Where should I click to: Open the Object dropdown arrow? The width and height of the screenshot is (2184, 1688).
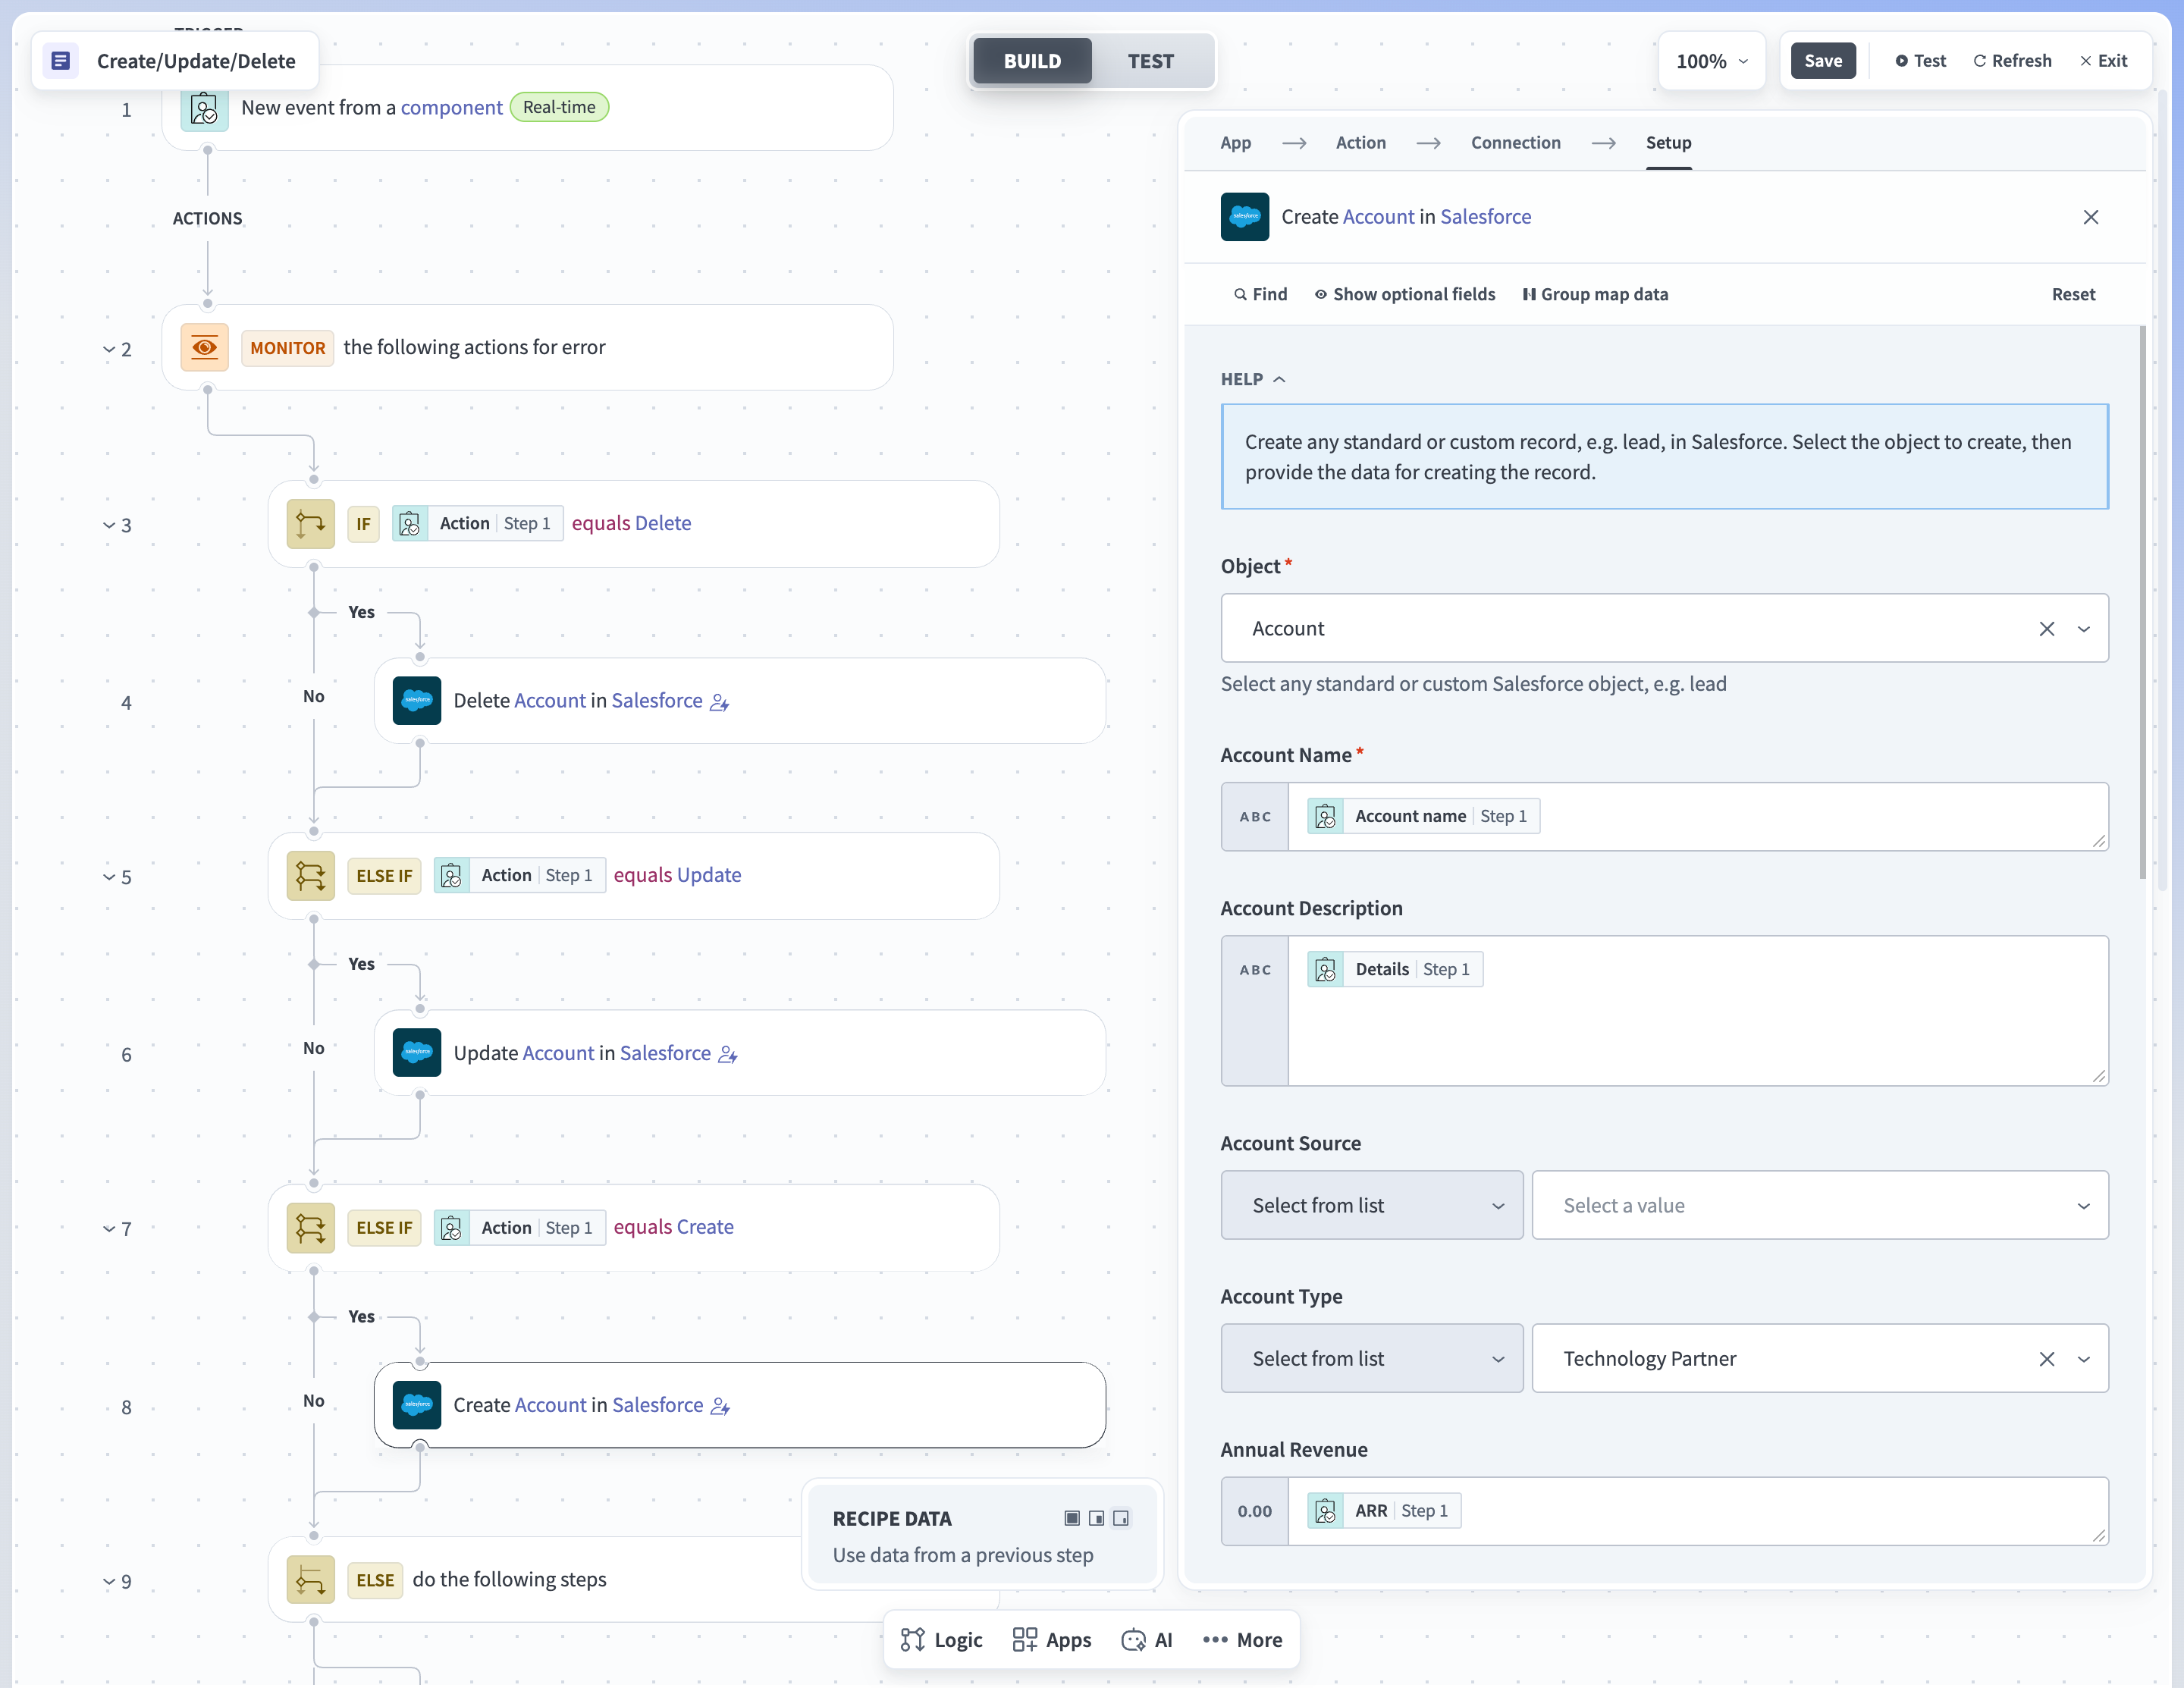(x=2084, y=629)
